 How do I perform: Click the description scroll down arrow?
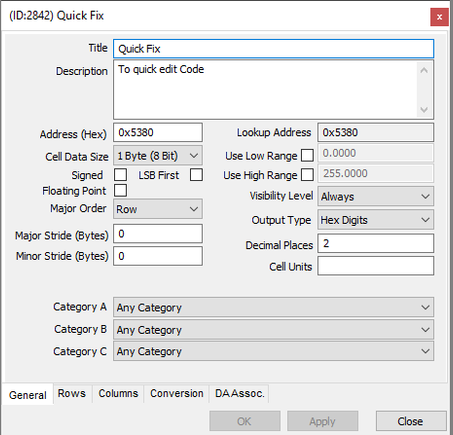pyautogui.click(x=424, y=109)
